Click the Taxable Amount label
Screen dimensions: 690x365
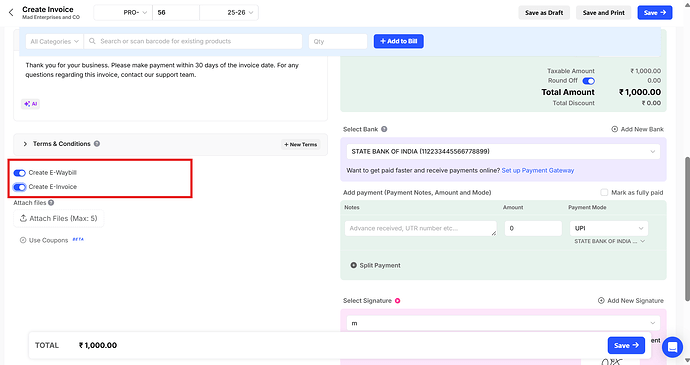pyautogui.click(x=571, y=71)
